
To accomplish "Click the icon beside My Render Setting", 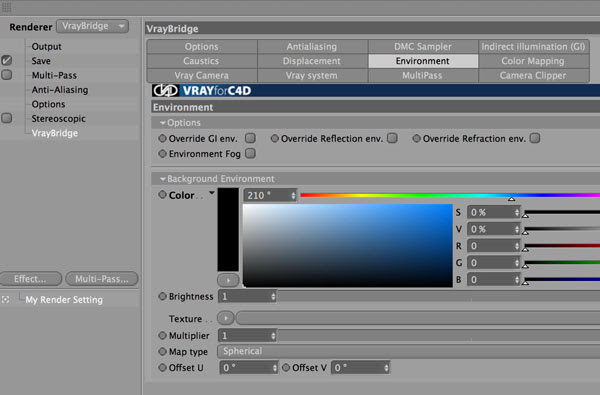I will coord(5,300).
